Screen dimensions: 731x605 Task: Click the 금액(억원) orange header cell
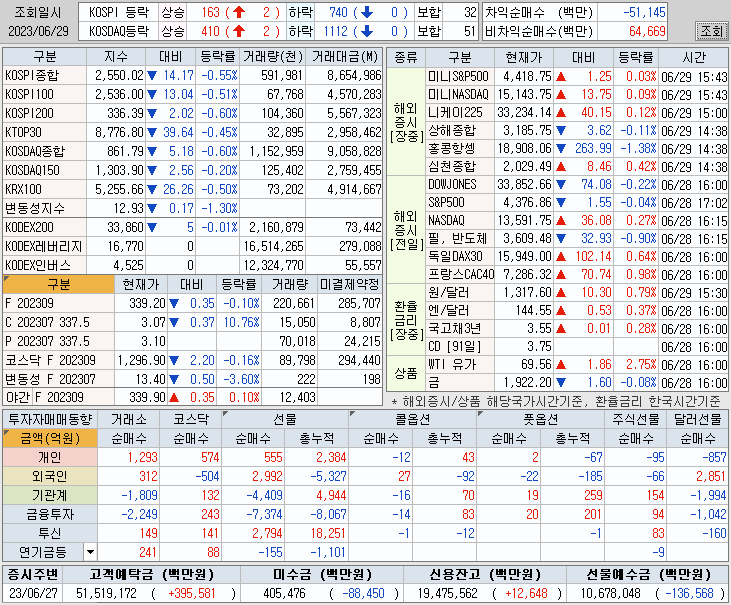pos(50,438)
